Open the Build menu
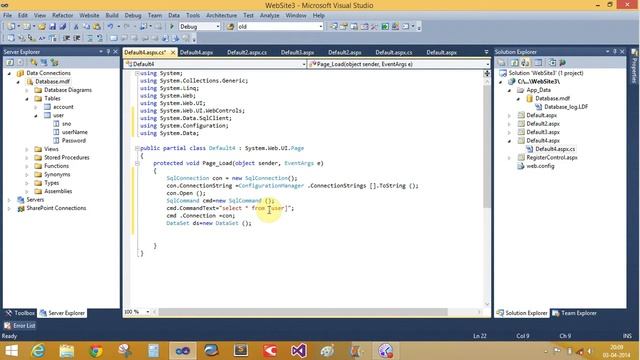The image size is (640, 360). [x=112, y=15]
